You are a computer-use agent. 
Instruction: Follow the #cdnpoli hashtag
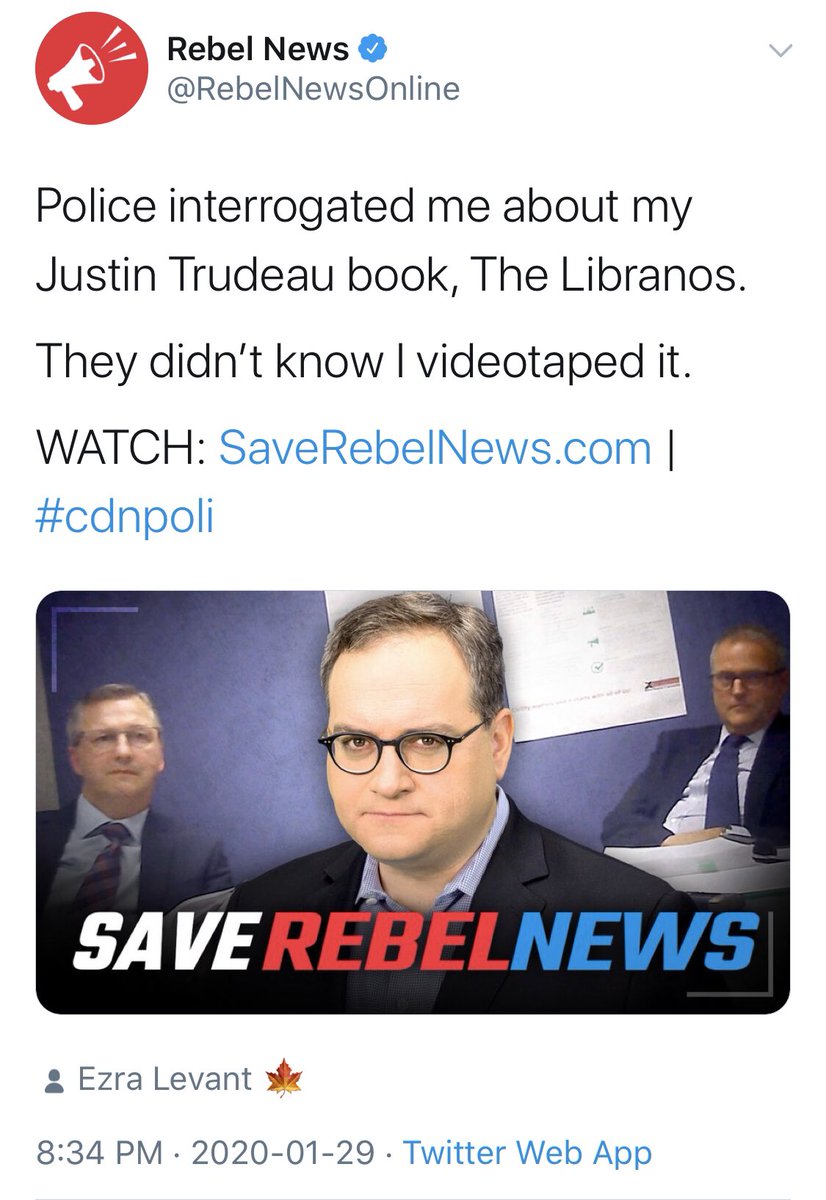125,517
